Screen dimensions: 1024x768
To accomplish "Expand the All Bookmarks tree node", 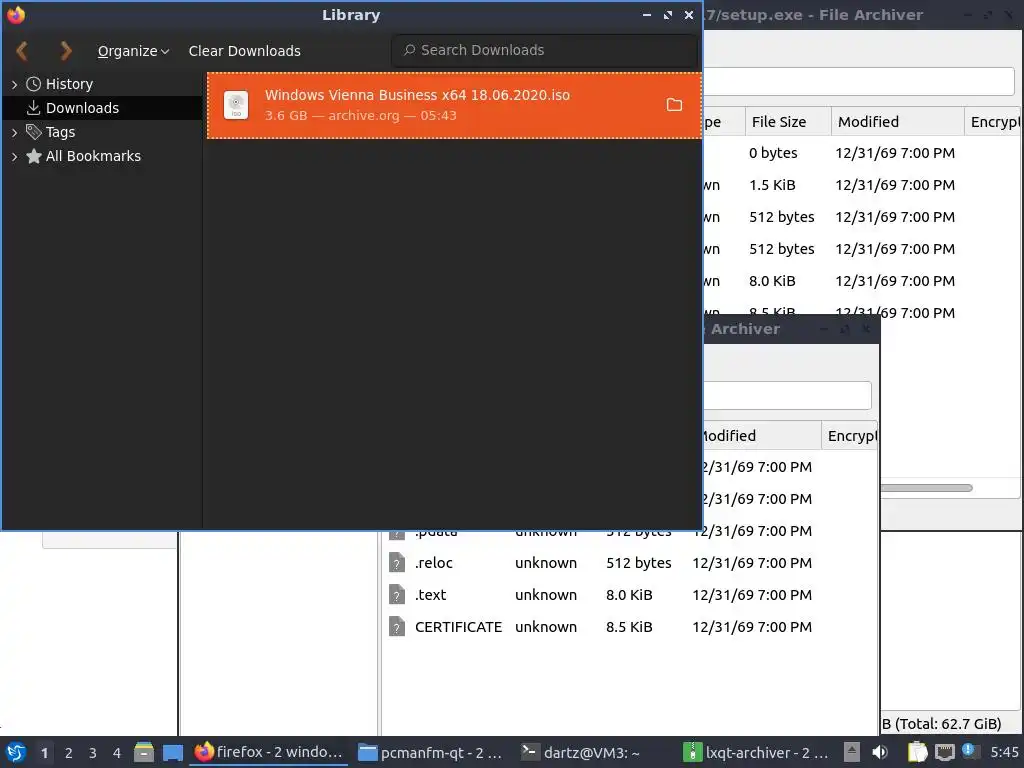I will pyautogui.click(x=14, y=157).
